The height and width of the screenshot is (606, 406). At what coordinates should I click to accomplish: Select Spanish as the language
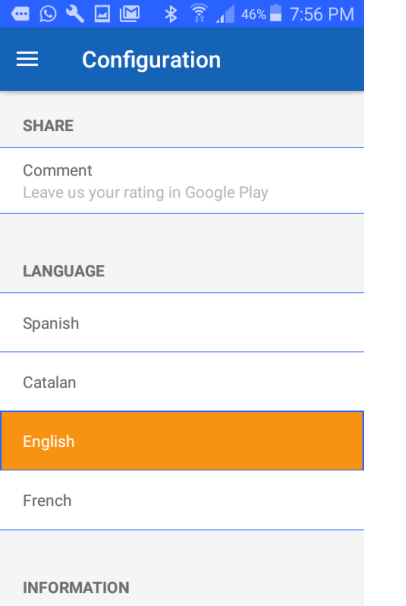pos(182,323)
